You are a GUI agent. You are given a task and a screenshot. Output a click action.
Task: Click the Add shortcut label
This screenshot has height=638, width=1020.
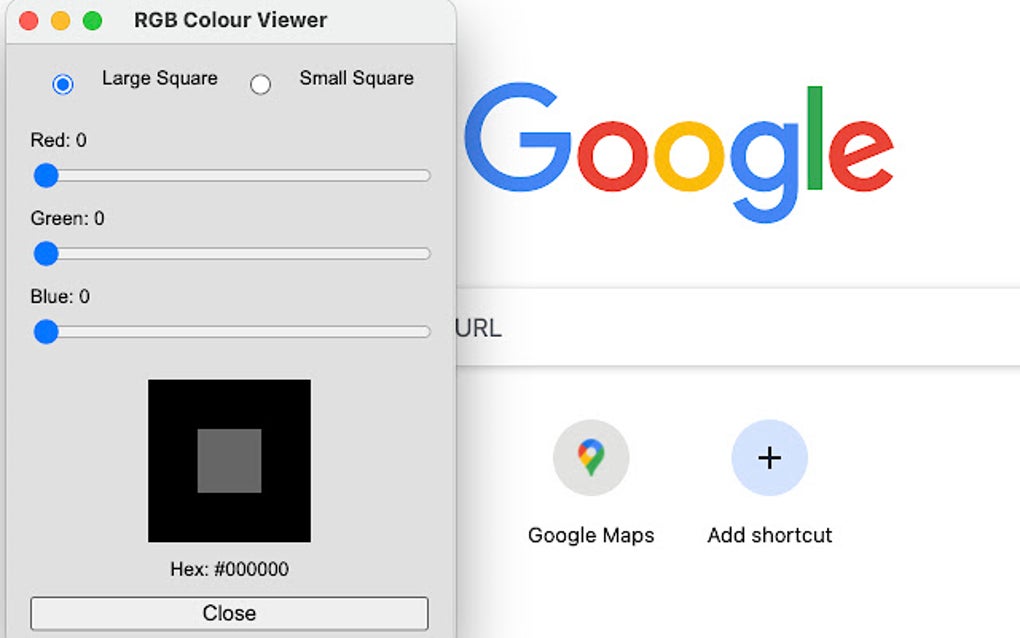point(769,535)
